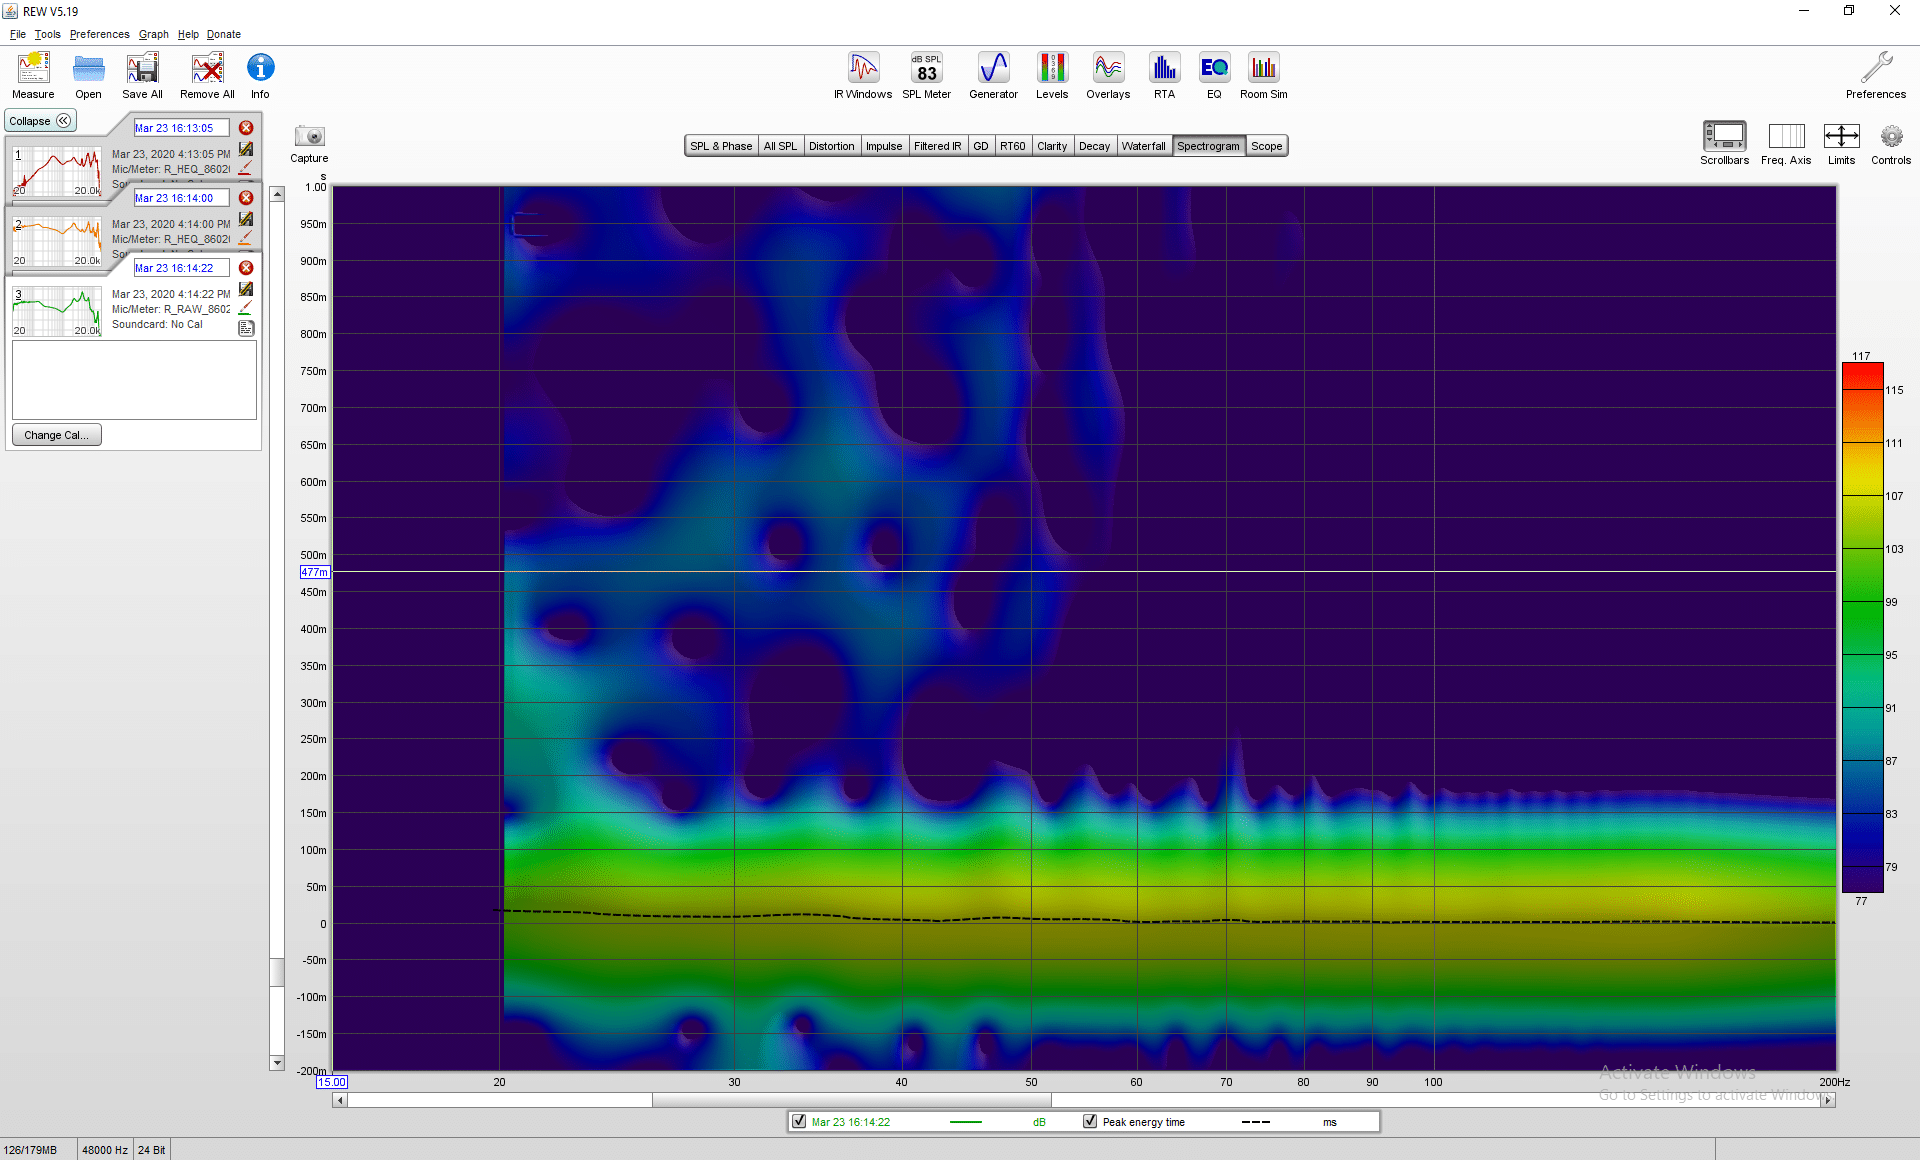Viewport: 1920px width, 1160px height.
Task: Launch the SPL Meter
Action: point(927,76)
